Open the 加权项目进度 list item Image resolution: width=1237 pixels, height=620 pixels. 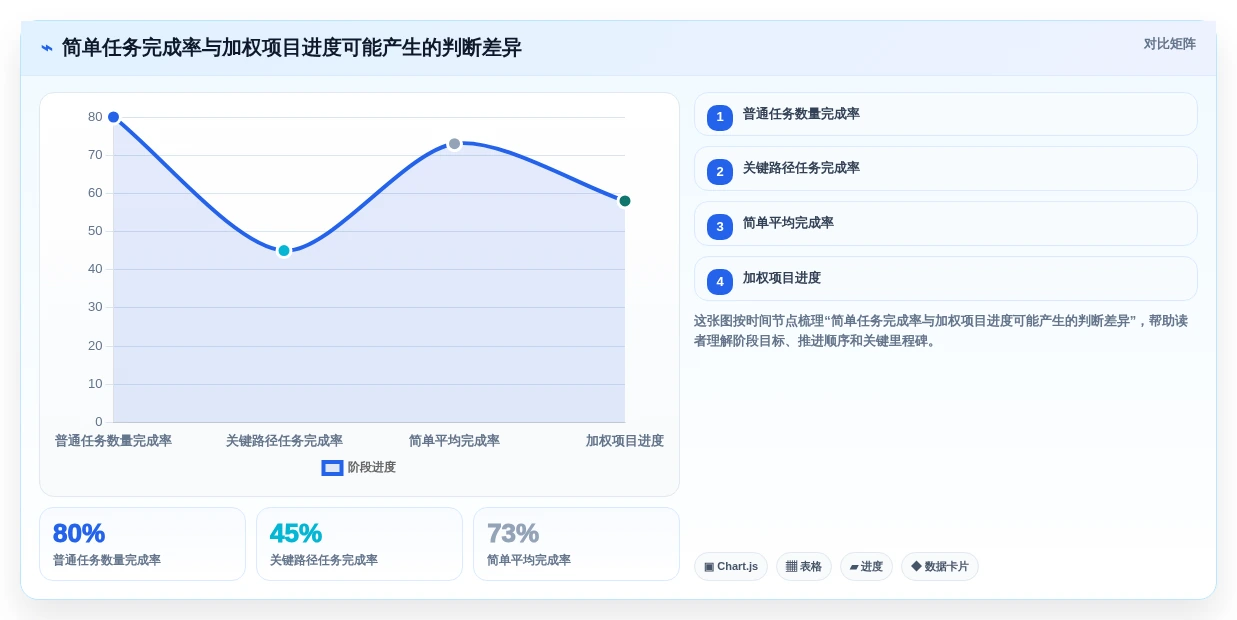[945, 278]
